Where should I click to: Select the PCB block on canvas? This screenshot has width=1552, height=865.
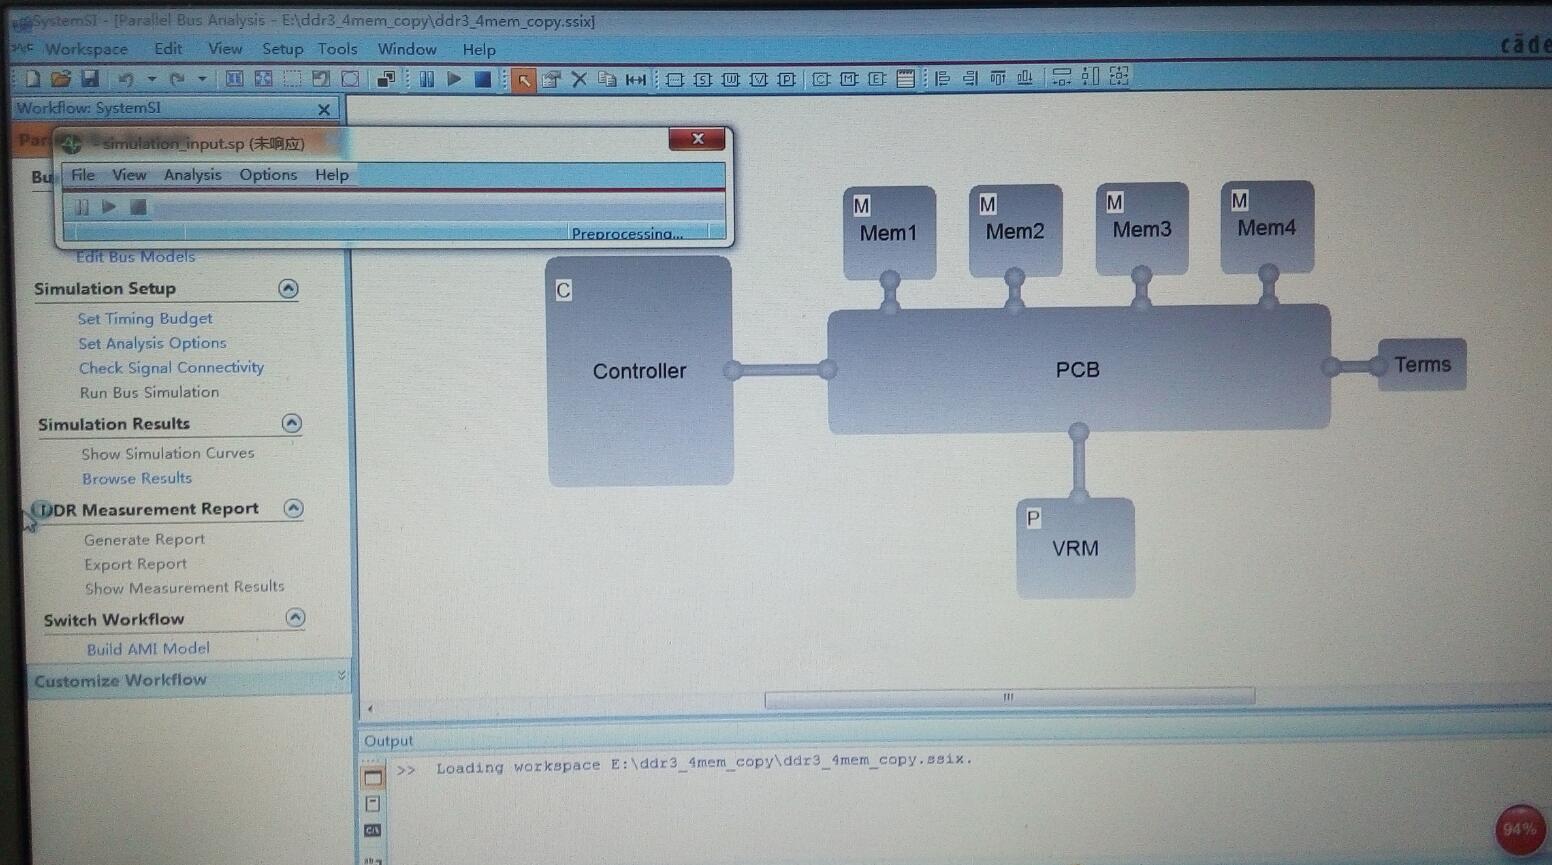point(1078,369)
